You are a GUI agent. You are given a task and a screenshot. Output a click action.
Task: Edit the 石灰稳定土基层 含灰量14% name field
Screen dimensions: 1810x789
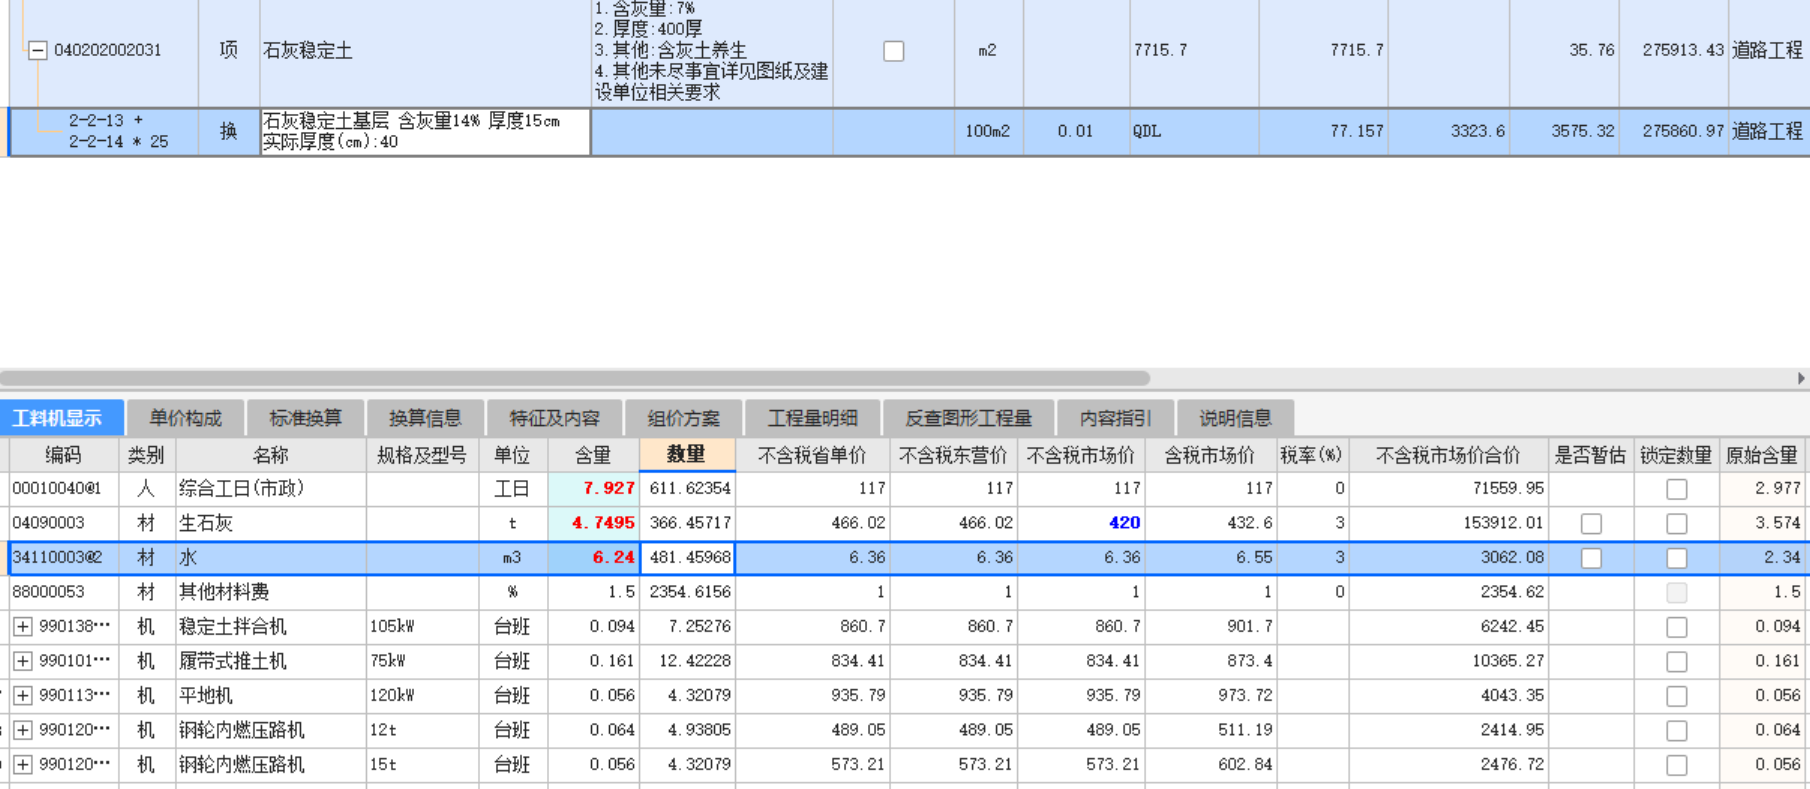click(425, 132)
